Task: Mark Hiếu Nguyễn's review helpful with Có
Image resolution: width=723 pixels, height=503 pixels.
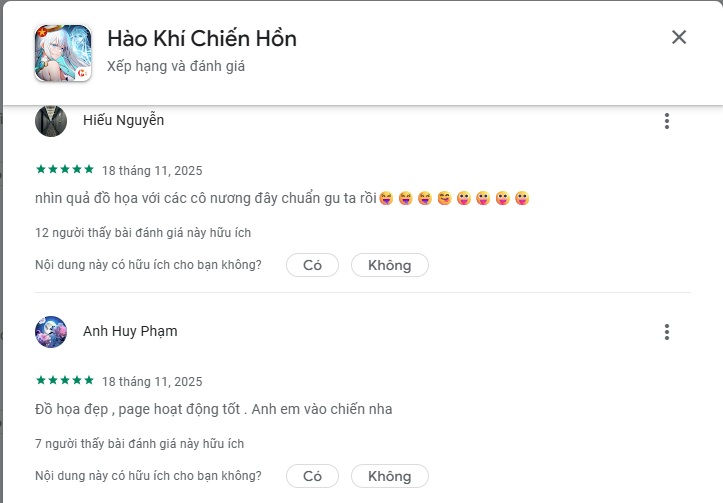Action: pos(312,265)
